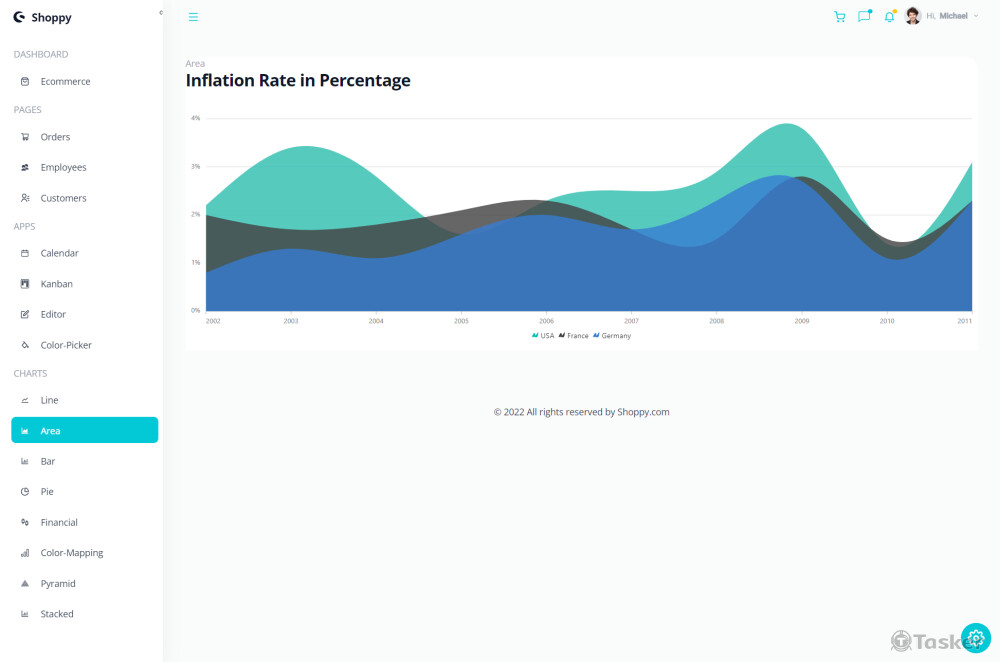Toggle the France series in legend

[x=573, y=336]
